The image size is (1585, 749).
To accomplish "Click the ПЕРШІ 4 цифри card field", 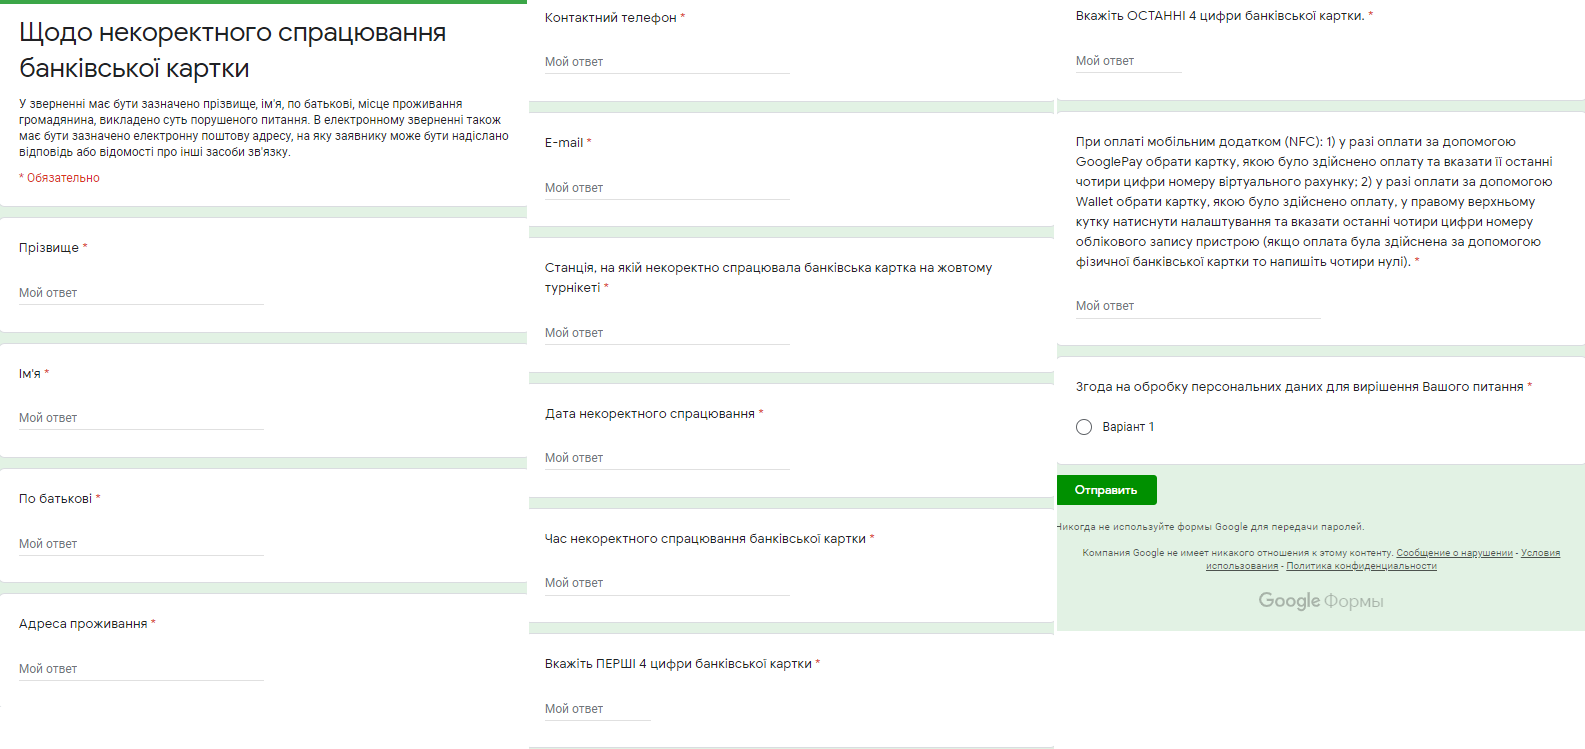I will click(x=597, y=709).
